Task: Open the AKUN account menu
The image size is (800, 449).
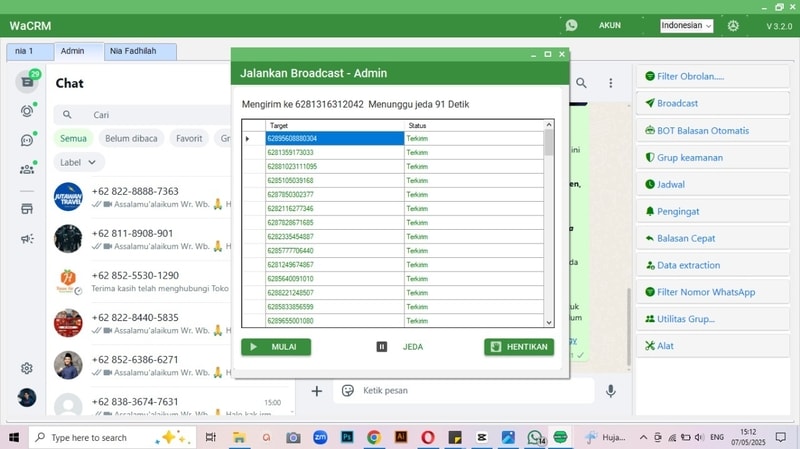Action: 610,25
